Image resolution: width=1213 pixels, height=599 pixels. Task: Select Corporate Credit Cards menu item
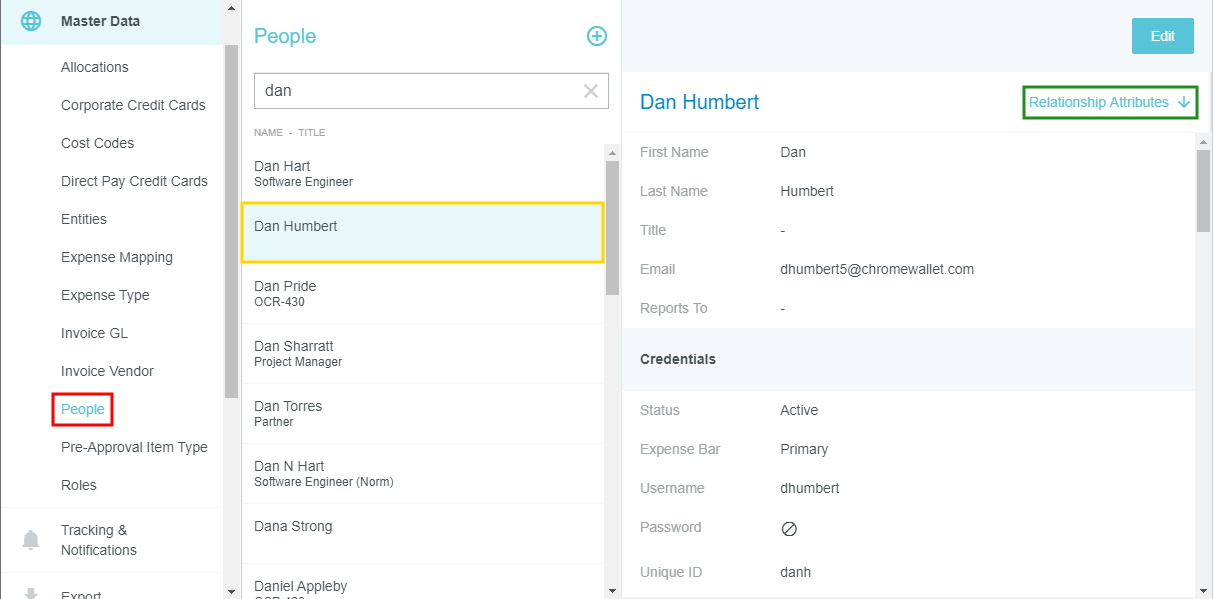click(133, 105)
